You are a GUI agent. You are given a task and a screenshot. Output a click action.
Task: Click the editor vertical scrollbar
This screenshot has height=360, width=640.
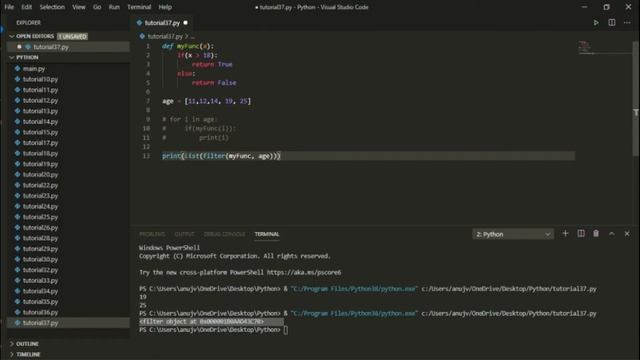[636, 98]
